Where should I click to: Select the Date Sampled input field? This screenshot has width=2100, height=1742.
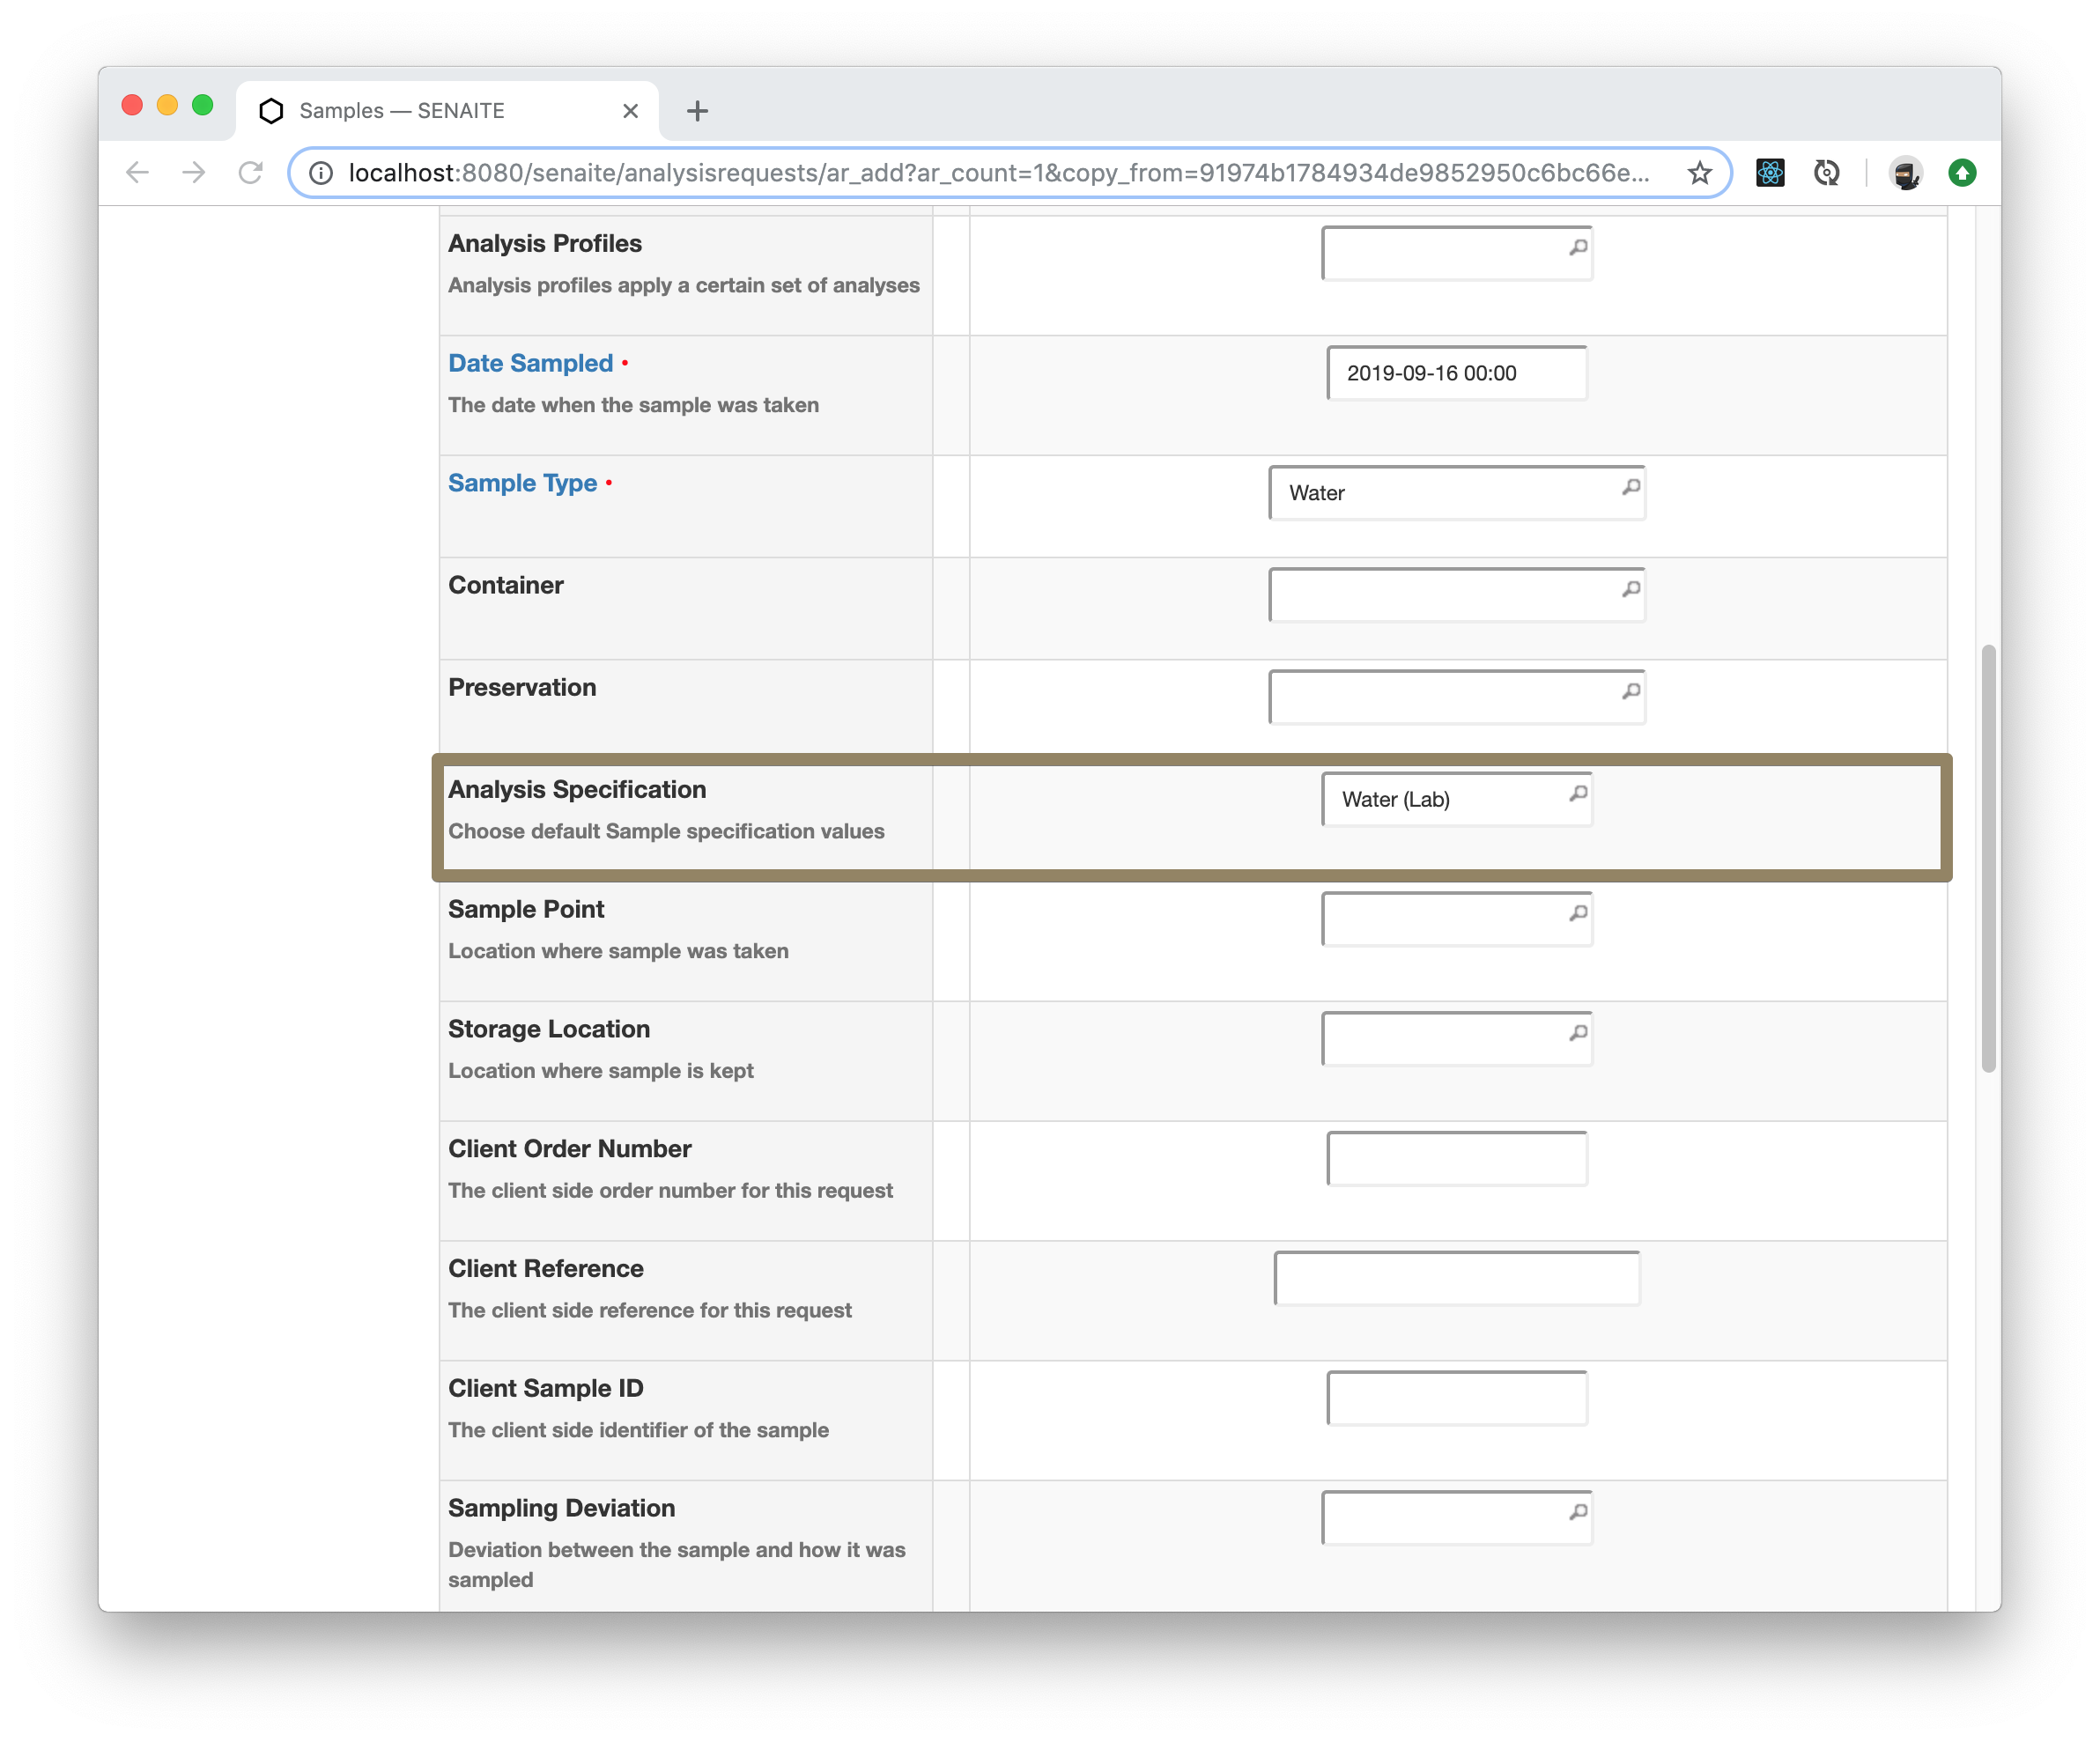[x=1458, y=372]
